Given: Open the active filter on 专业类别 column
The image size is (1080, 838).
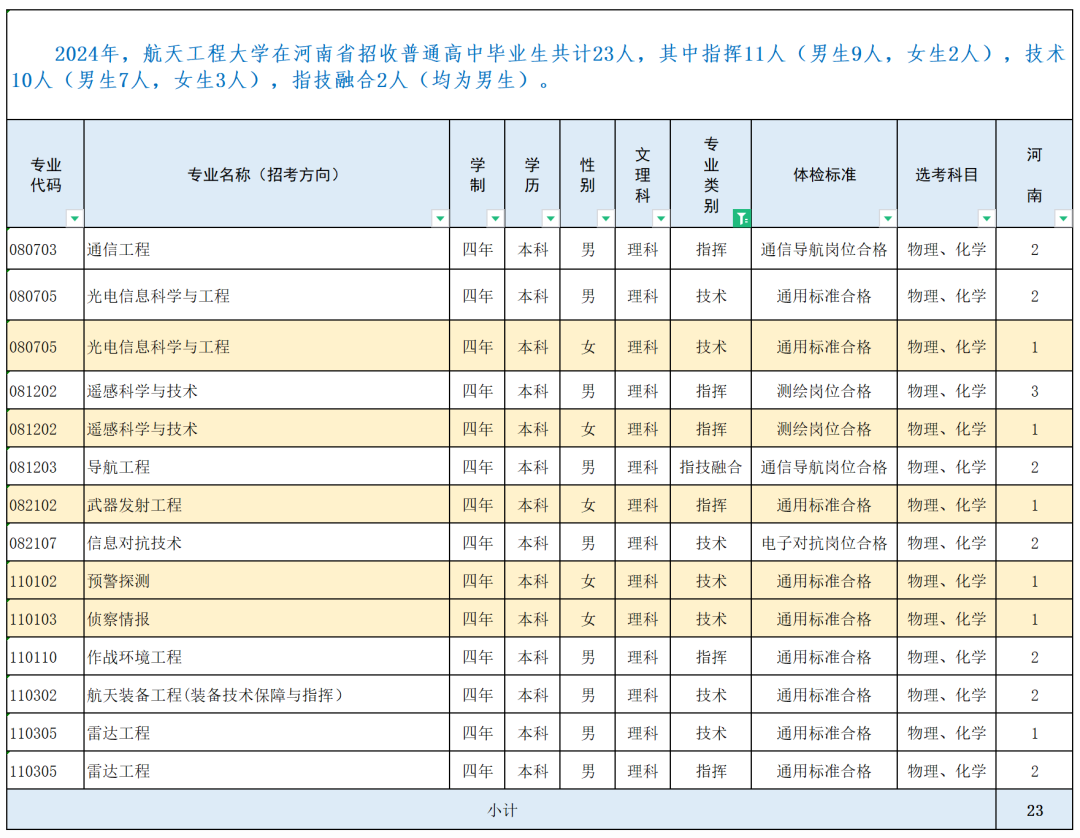Looking at the screenshot, I should coord(741,218).
